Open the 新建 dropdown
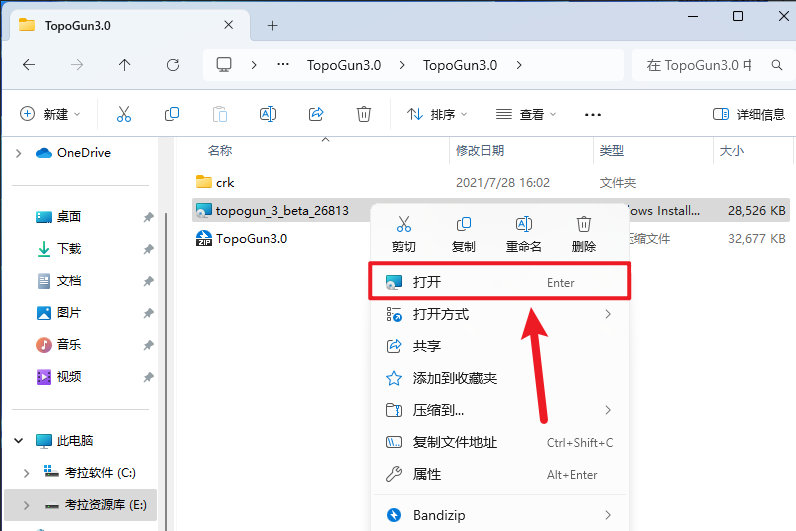The width and height of the screenshot is (796, 531). [50, 114]
